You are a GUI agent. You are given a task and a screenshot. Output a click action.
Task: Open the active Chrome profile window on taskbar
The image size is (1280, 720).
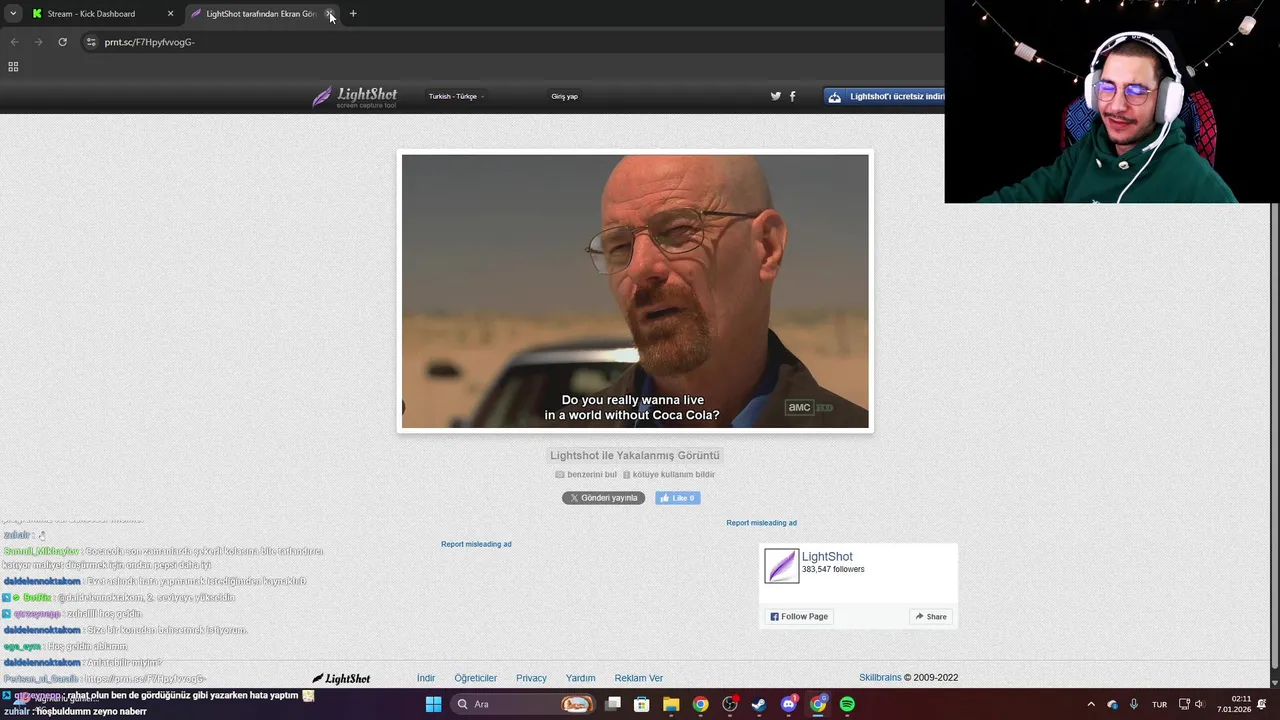pos(818,704)
